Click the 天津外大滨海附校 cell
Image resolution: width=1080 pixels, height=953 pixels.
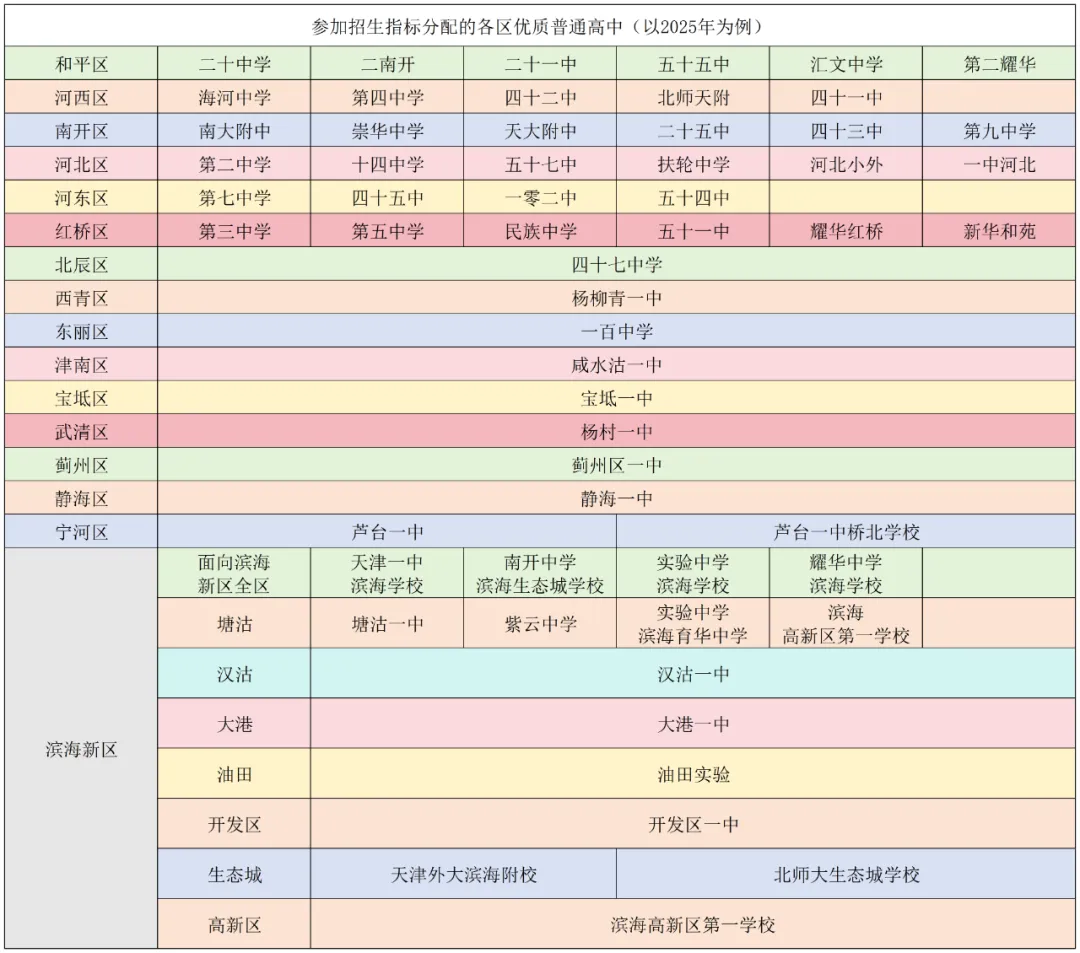(x=464, y=874)
